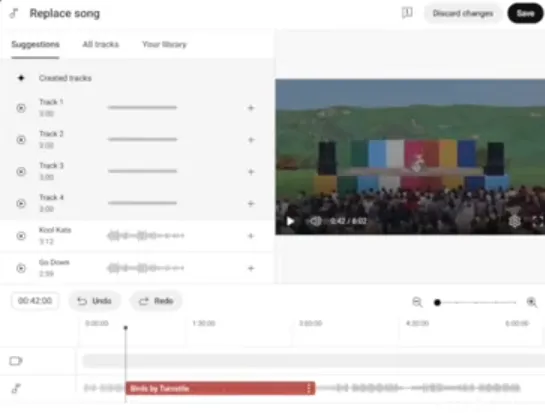Preview Track 2 with its play icon
Image resolution: width=545 pixels, height=413 pixels.
pos(21,140)
